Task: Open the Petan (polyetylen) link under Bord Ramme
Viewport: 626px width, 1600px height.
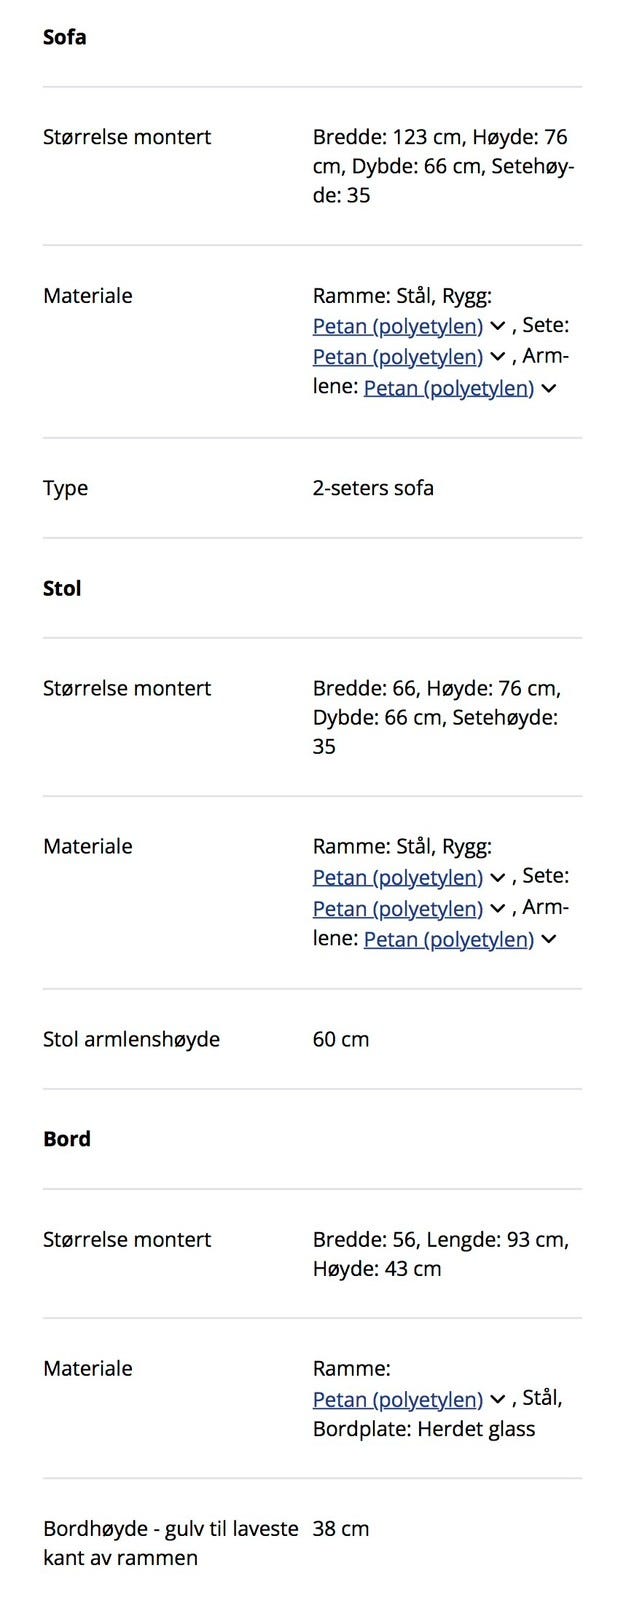Action: (x=396, y=1399)
